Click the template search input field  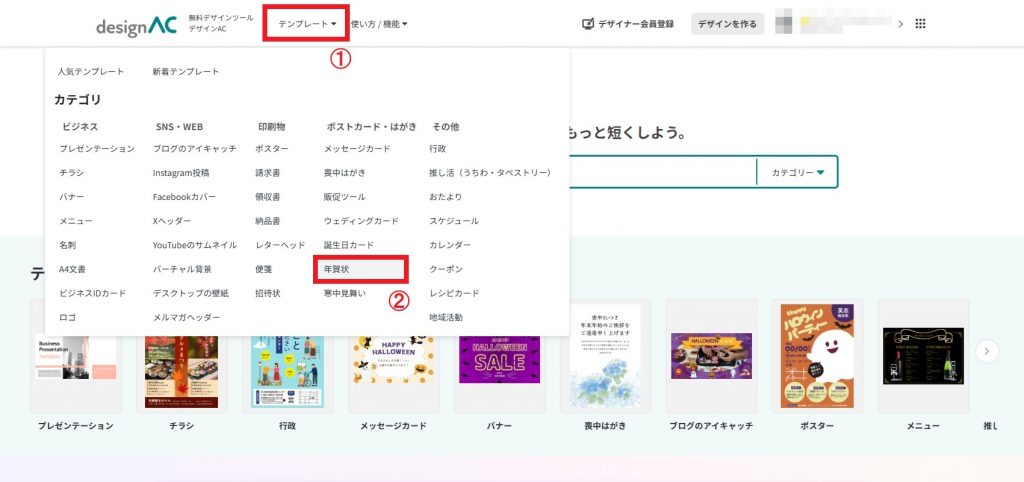coord(662,172)
